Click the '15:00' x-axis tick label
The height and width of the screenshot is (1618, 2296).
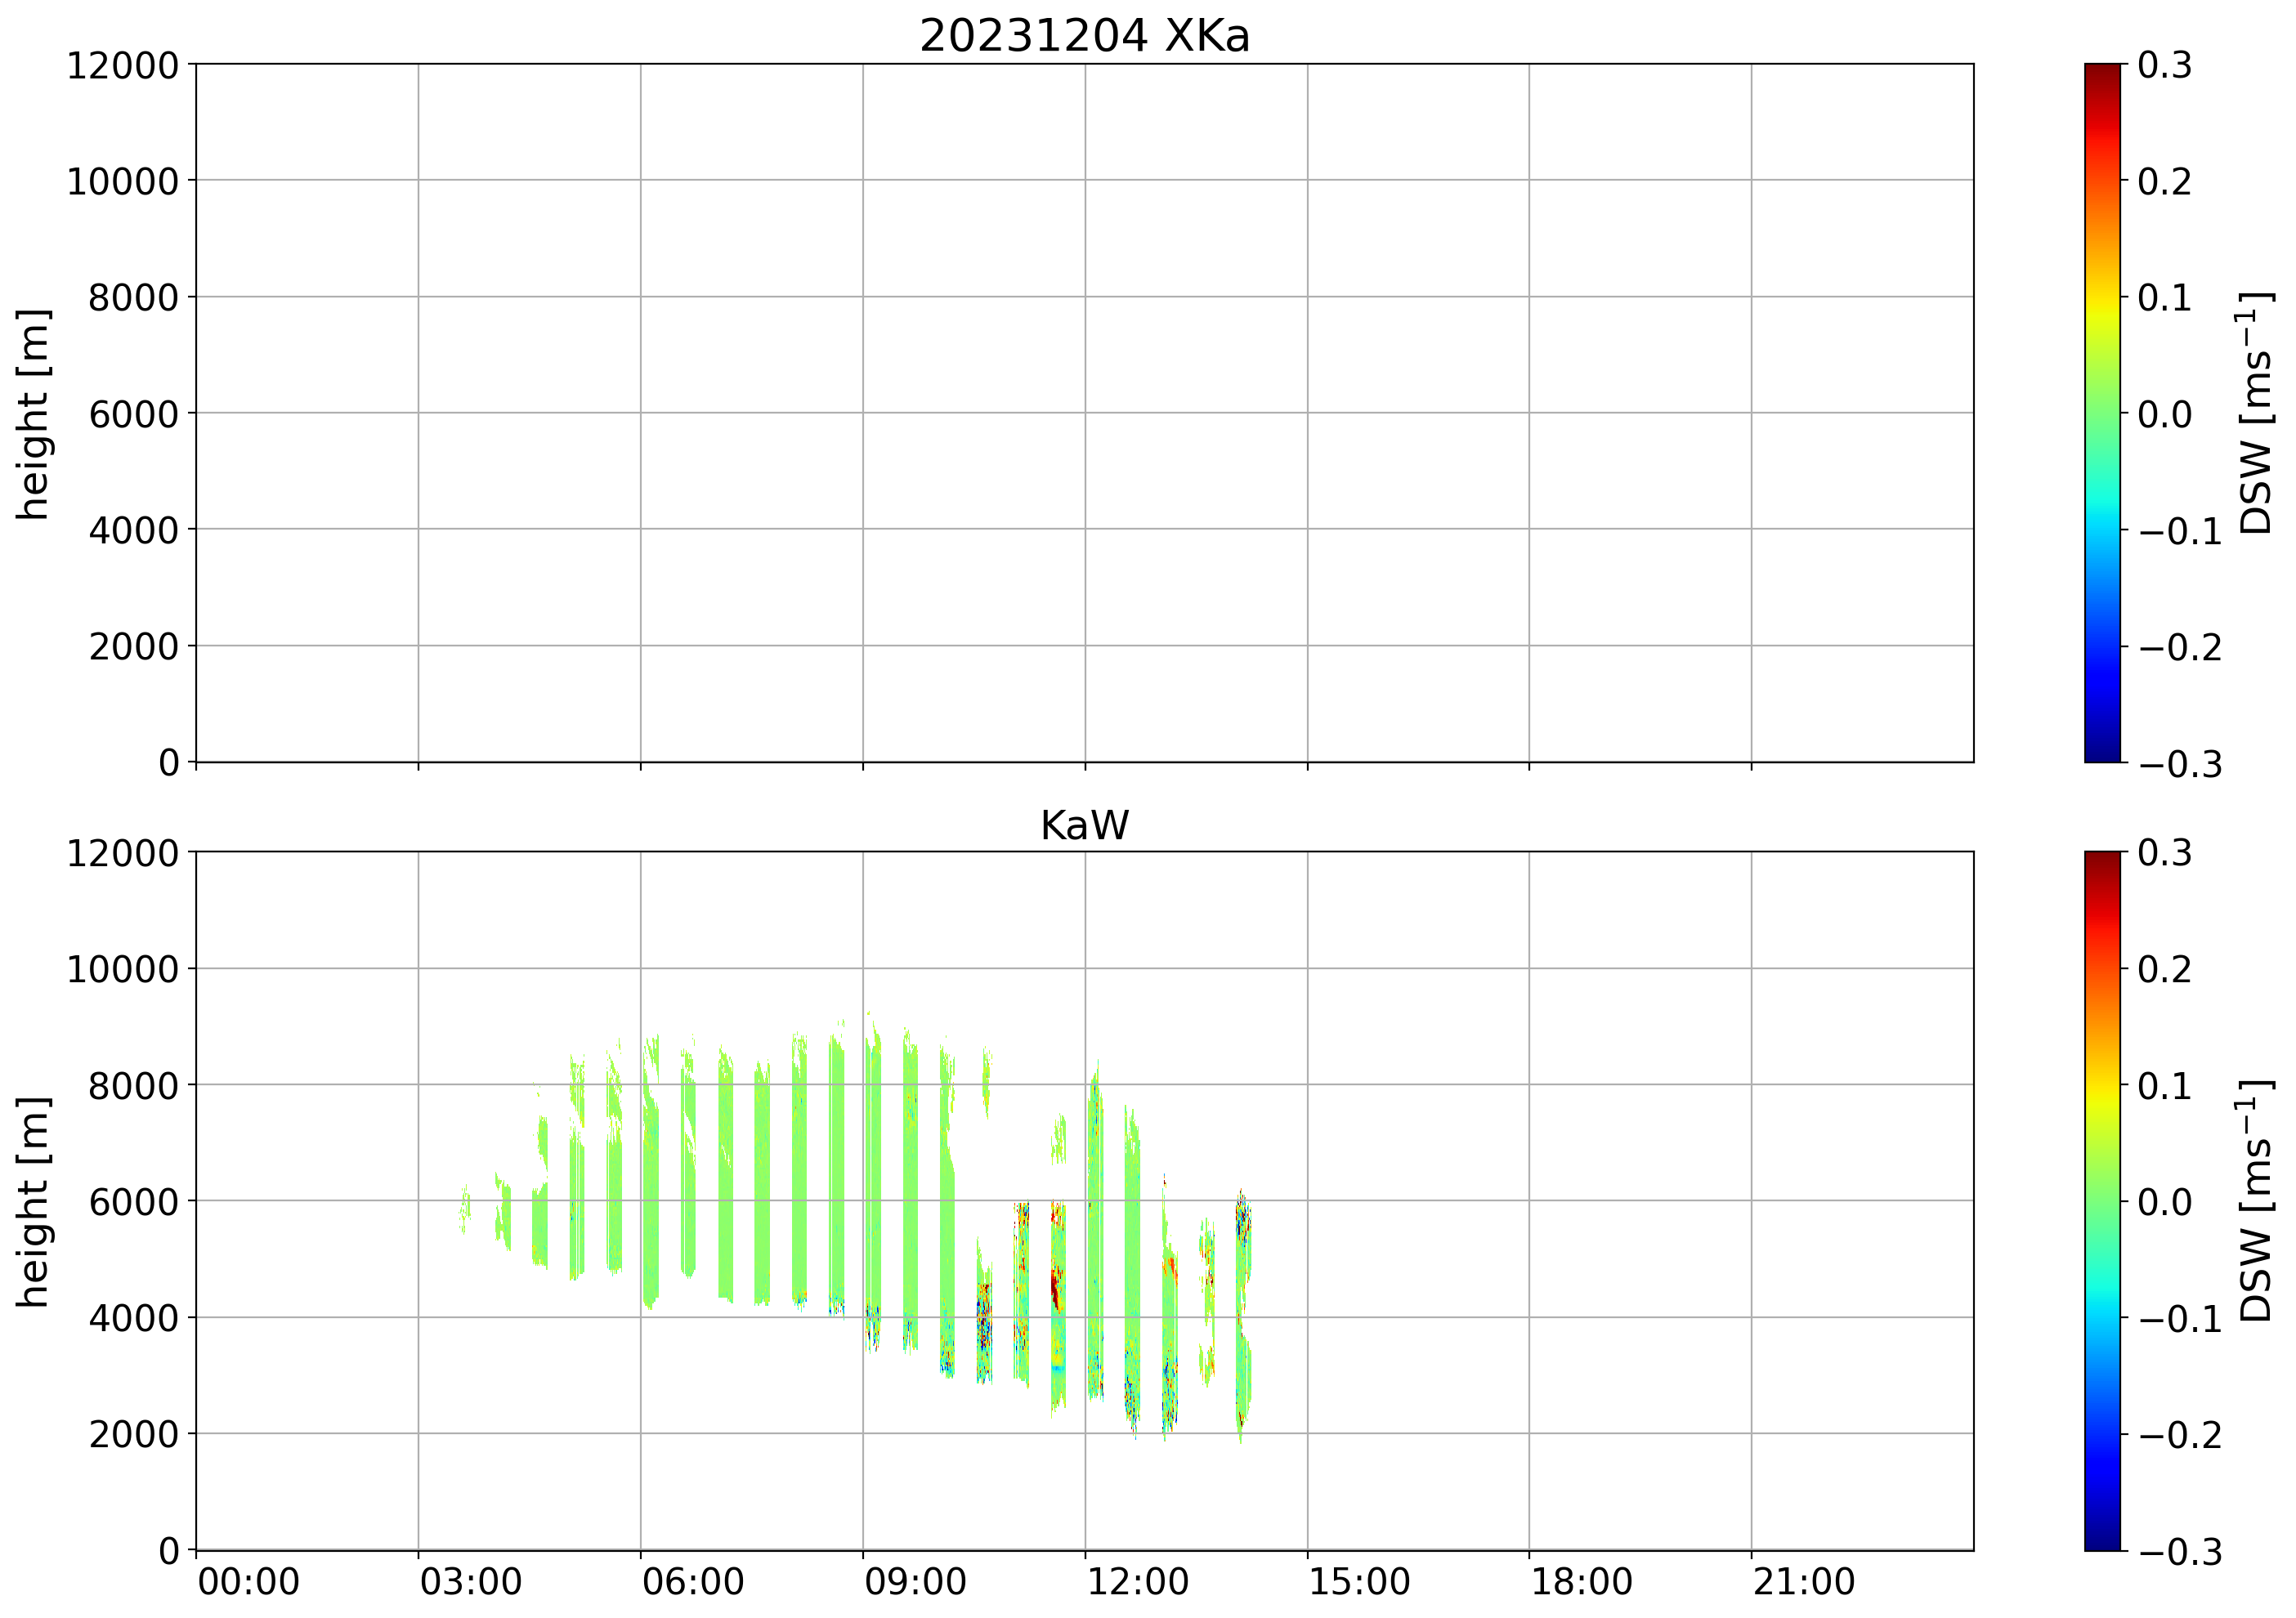1359,1583
